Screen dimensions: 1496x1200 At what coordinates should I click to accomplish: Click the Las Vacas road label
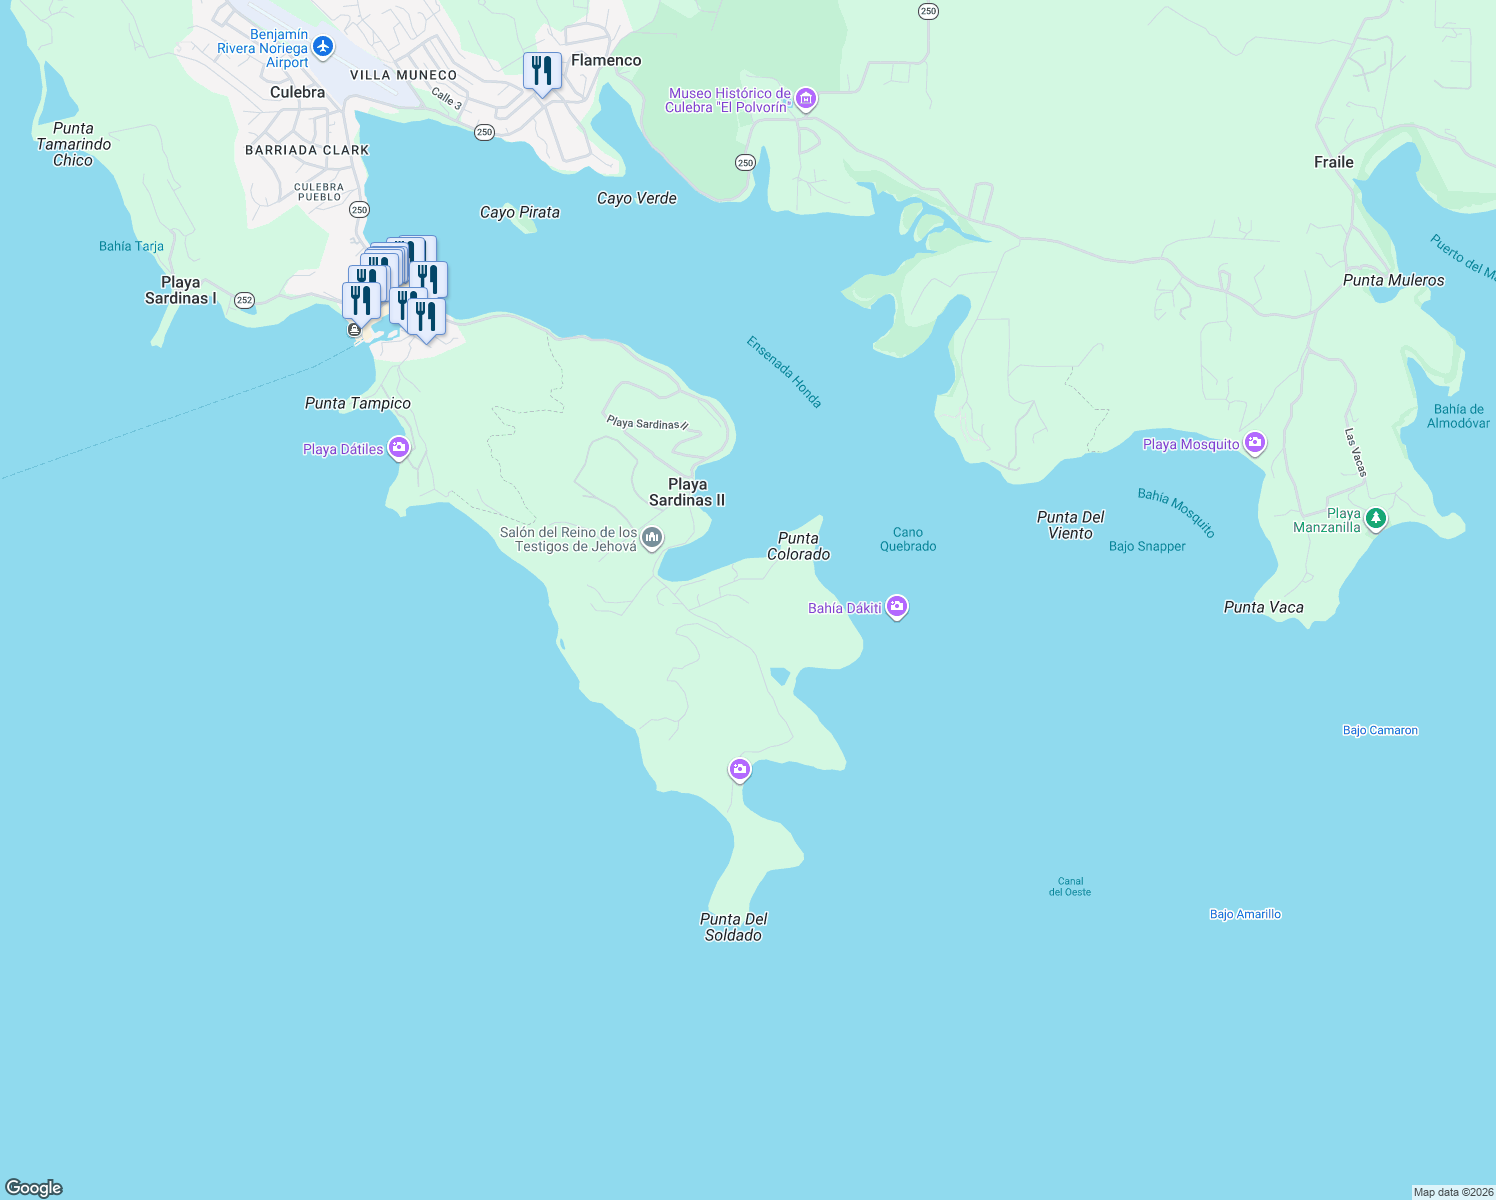(x=1356, y=452)
